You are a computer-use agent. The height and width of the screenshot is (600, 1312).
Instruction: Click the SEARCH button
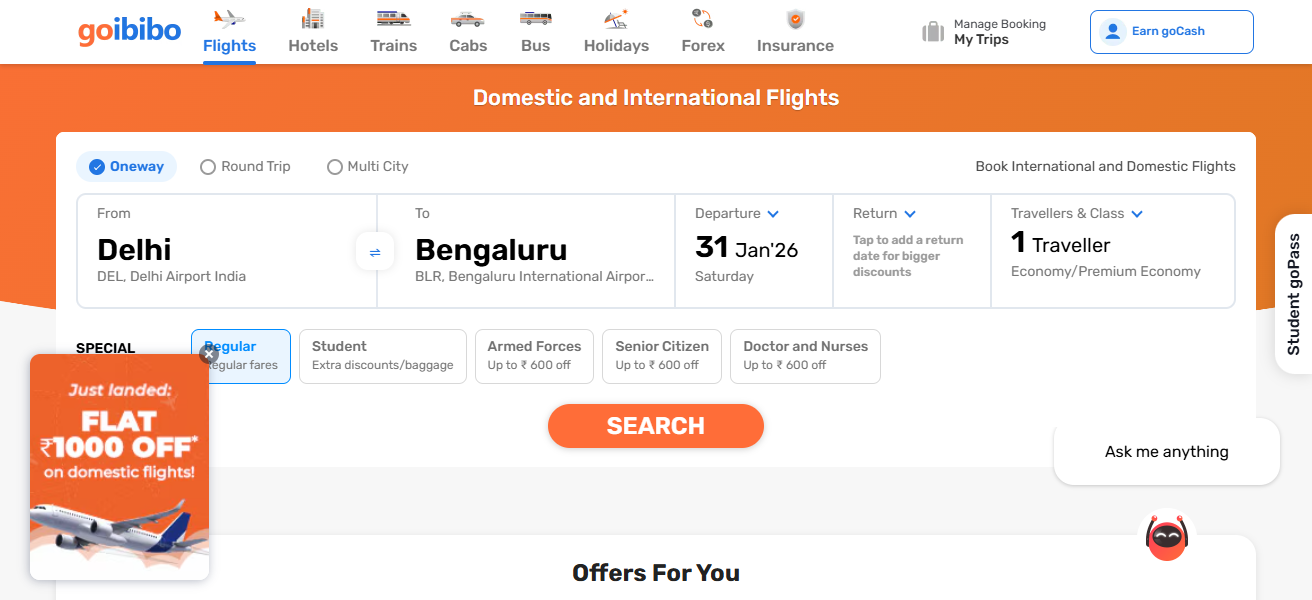tap(655, 425)
